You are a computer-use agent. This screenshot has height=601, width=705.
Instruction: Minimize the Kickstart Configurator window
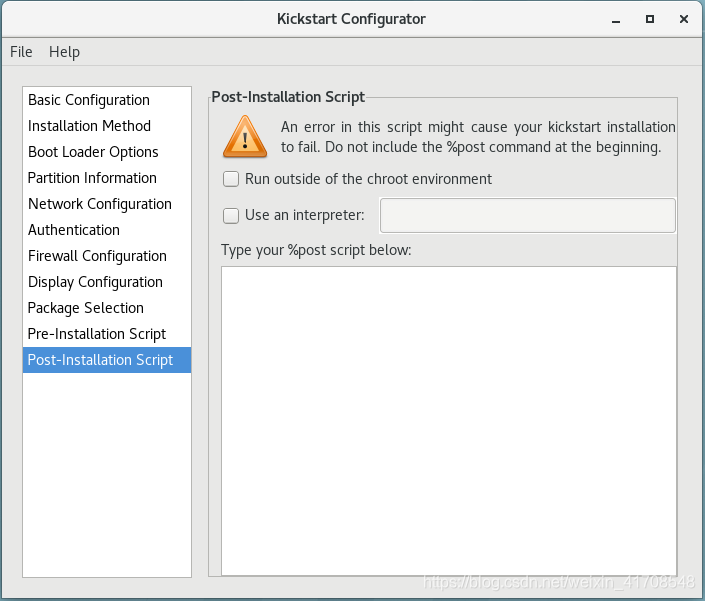[x=616, y=19]
